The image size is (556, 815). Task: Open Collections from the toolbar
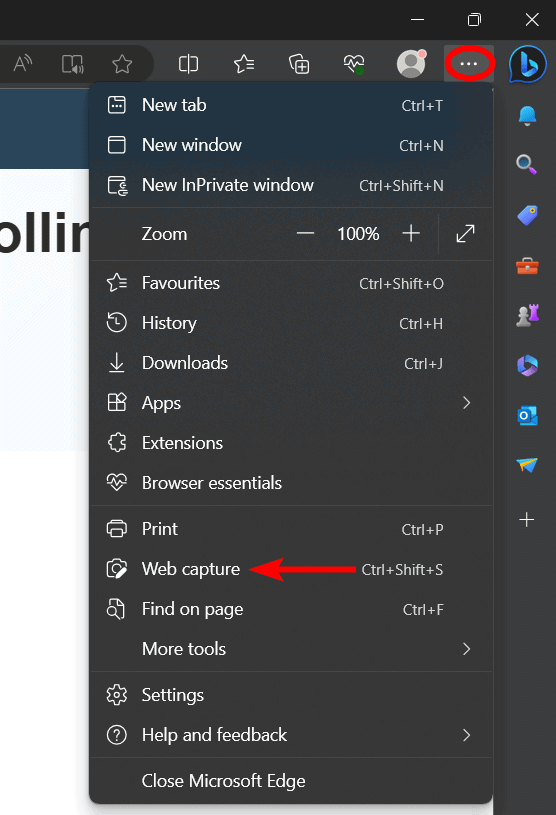click(x=299, y=64)
